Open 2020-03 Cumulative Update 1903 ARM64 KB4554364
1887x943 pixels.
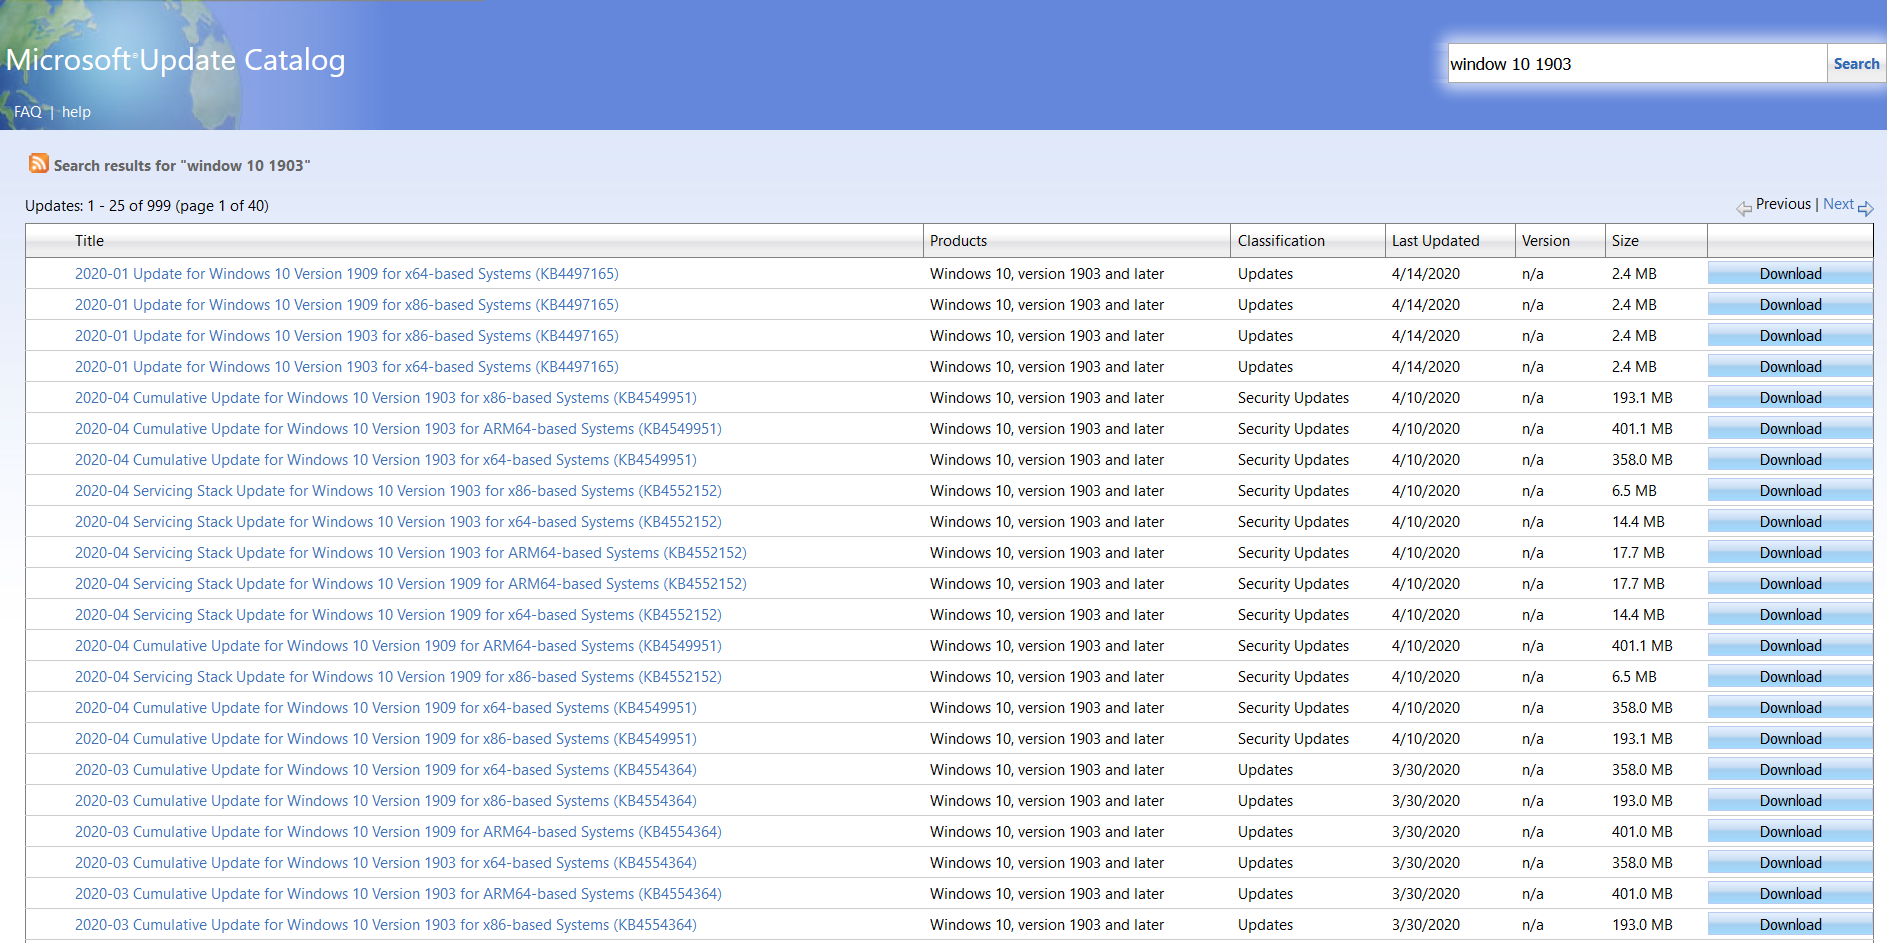pos(398,894)
